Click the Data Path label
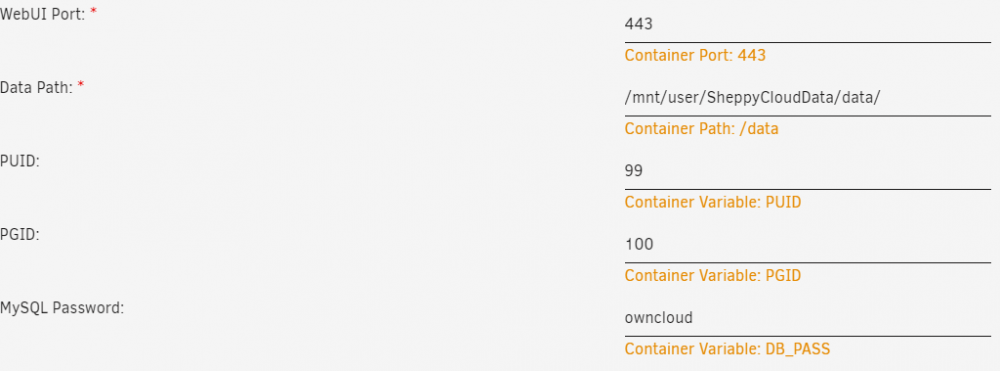 (x=36, y=89)
